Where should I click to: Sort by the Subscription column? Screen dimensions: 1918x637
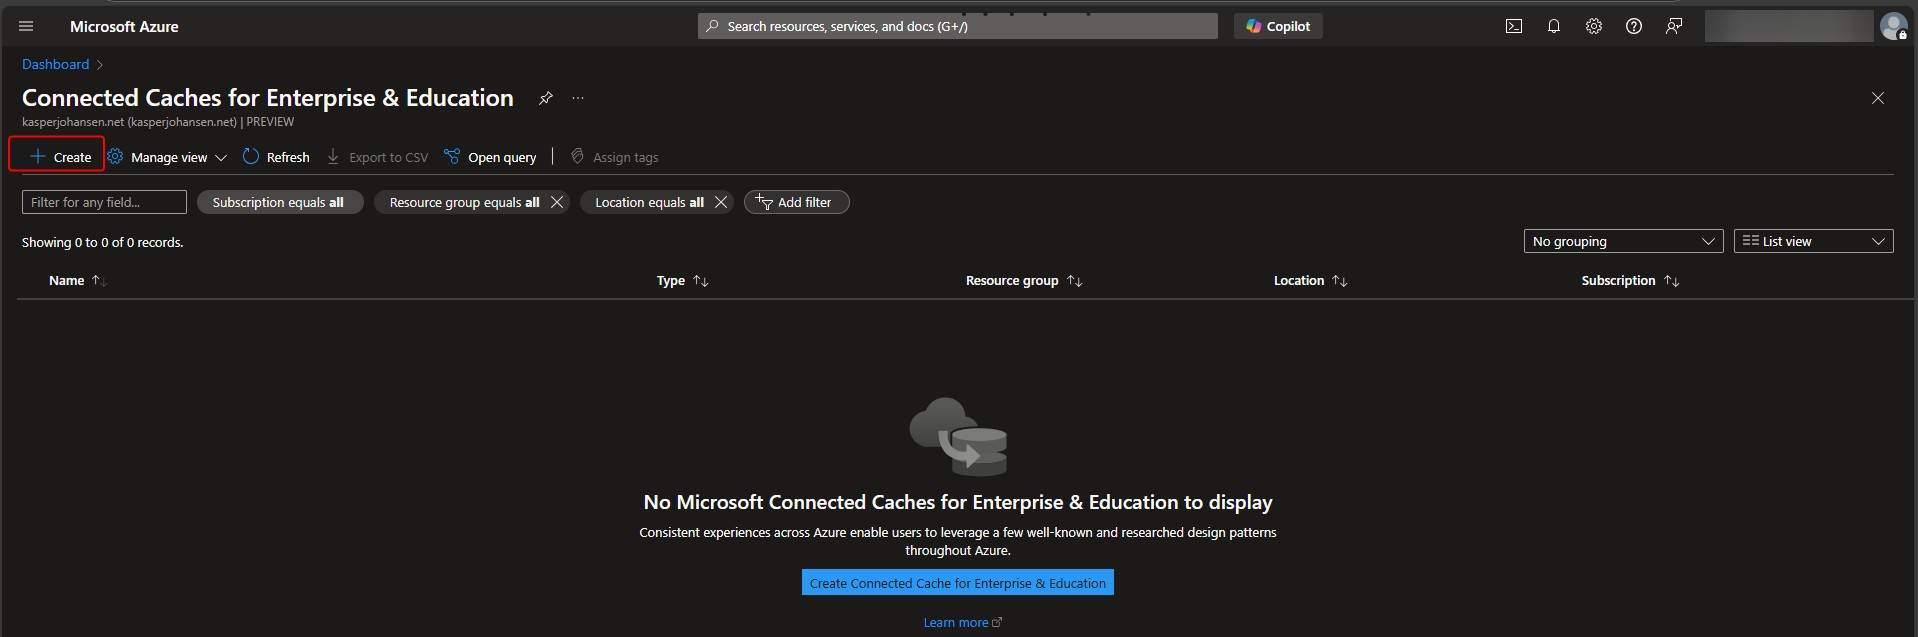point(1630,281)
